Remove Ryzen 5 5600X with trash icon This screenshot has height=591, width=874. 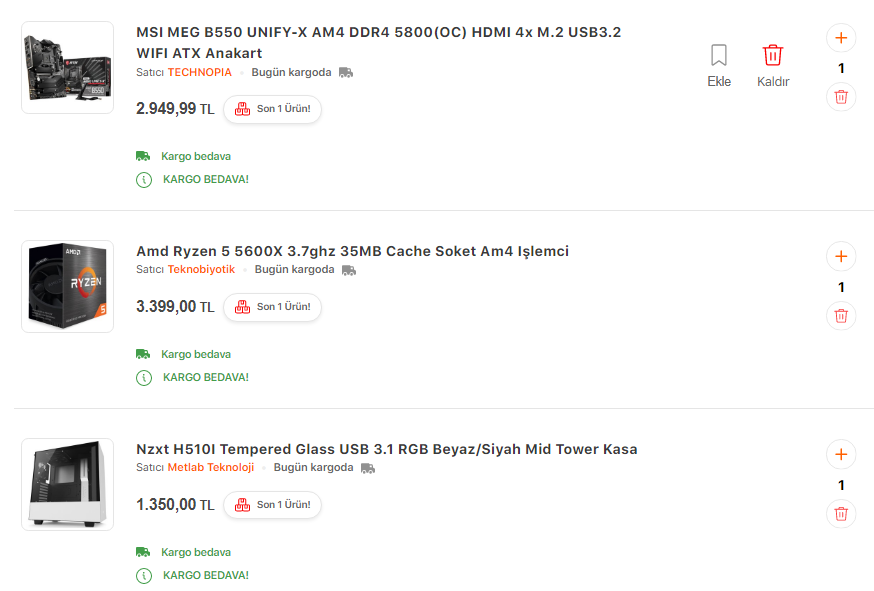[x=841, y=315]
